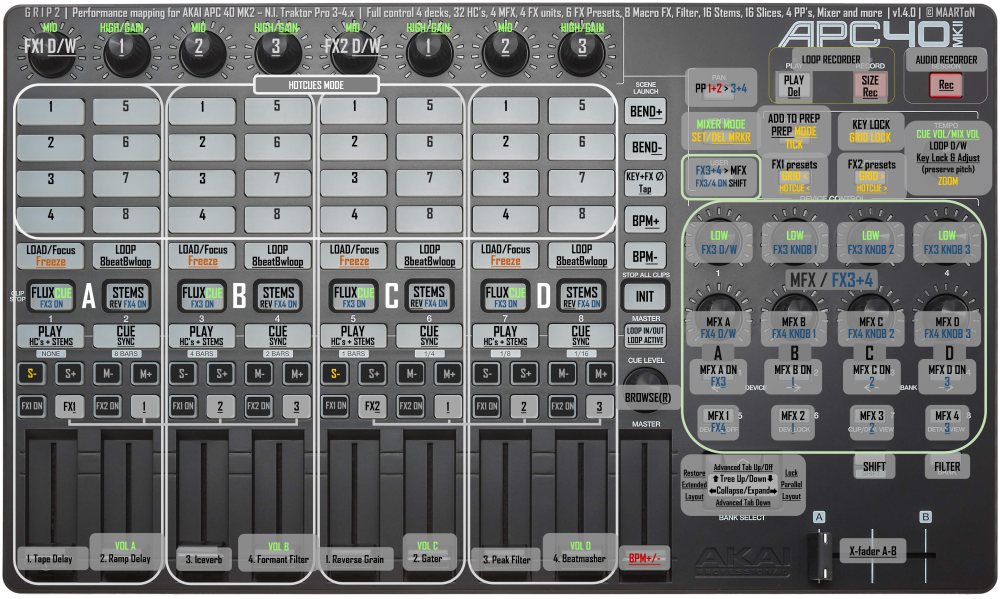
Task: Click the FX1 select button in deck A
Action: coord(70,406)
